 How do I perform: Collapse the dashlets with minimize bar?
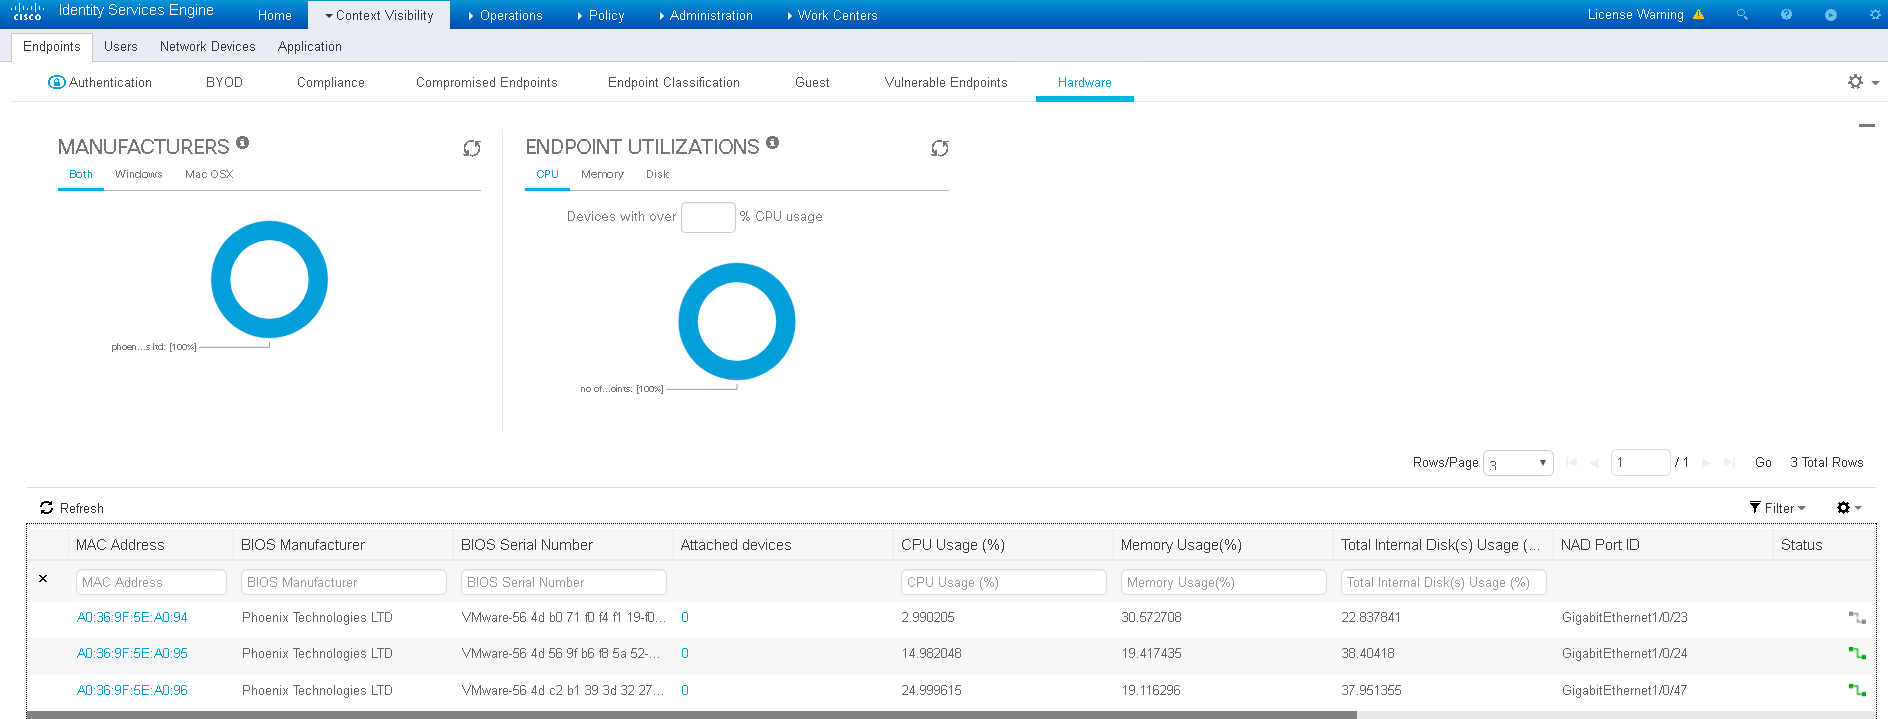[1866, 126]
